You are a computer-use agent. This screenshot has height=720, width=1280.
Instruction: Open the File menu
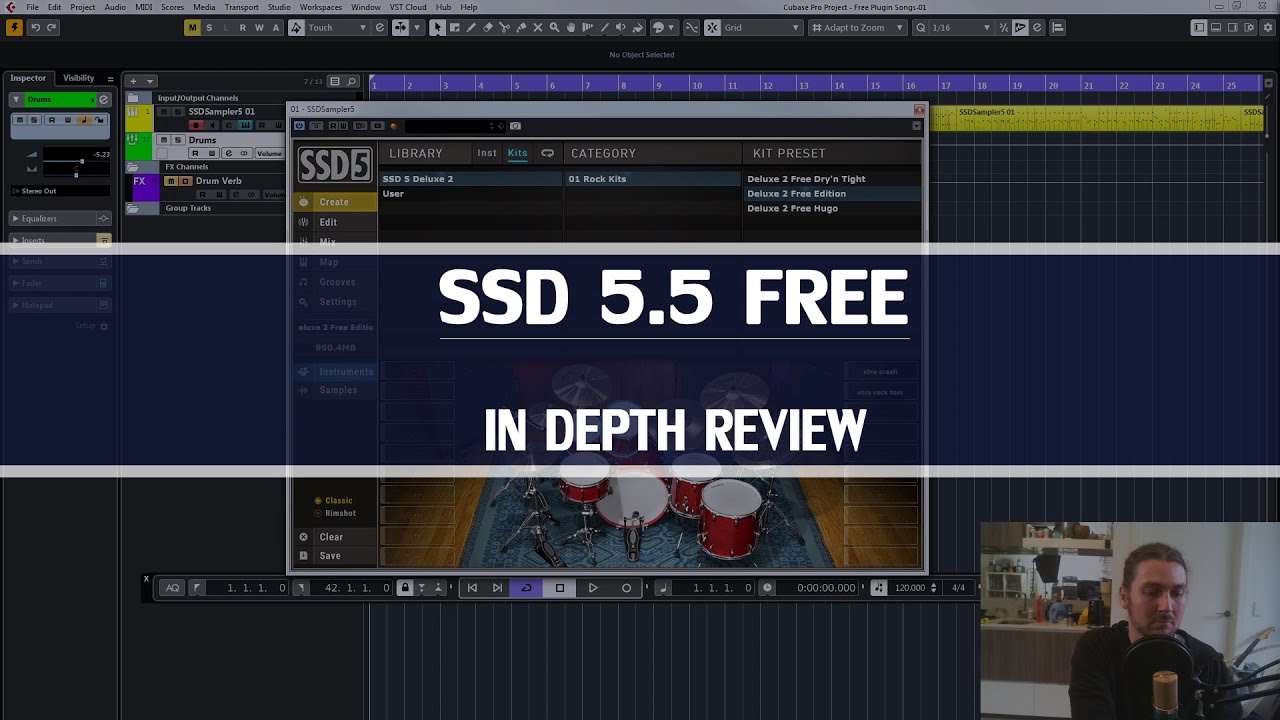pyautogui.click(x=32, y=7)
